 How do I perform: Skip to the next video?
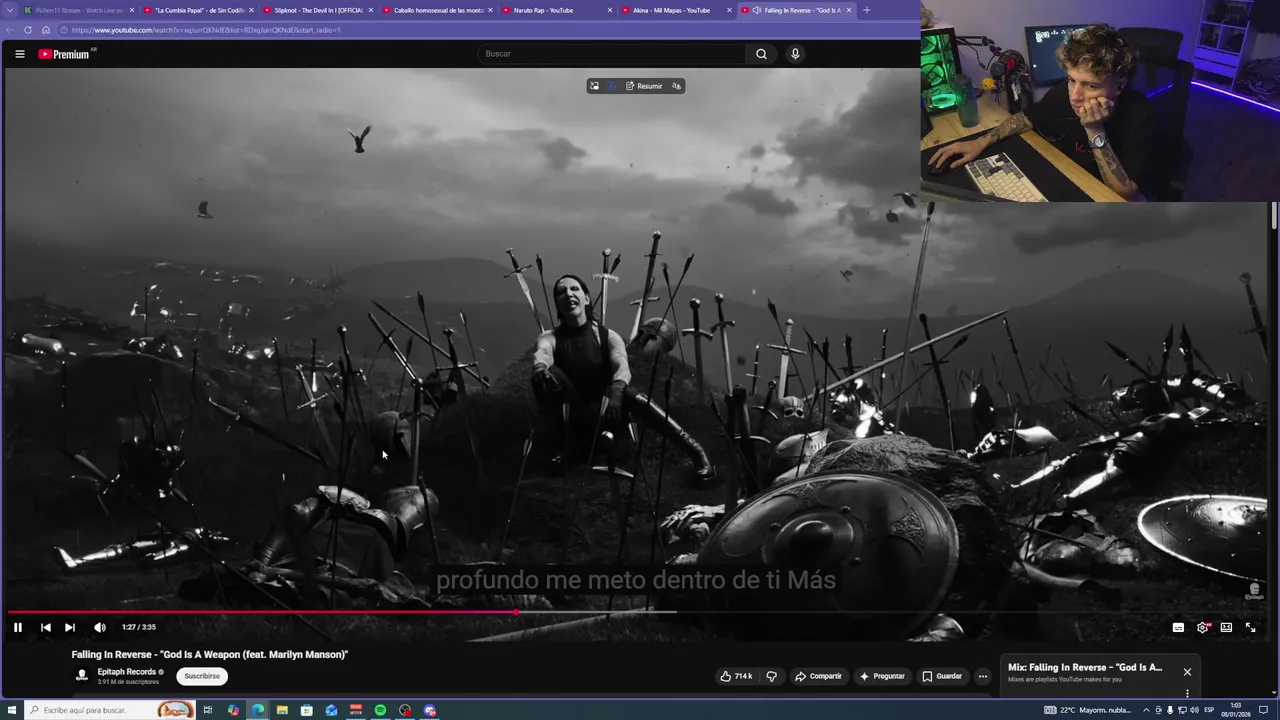70,627
